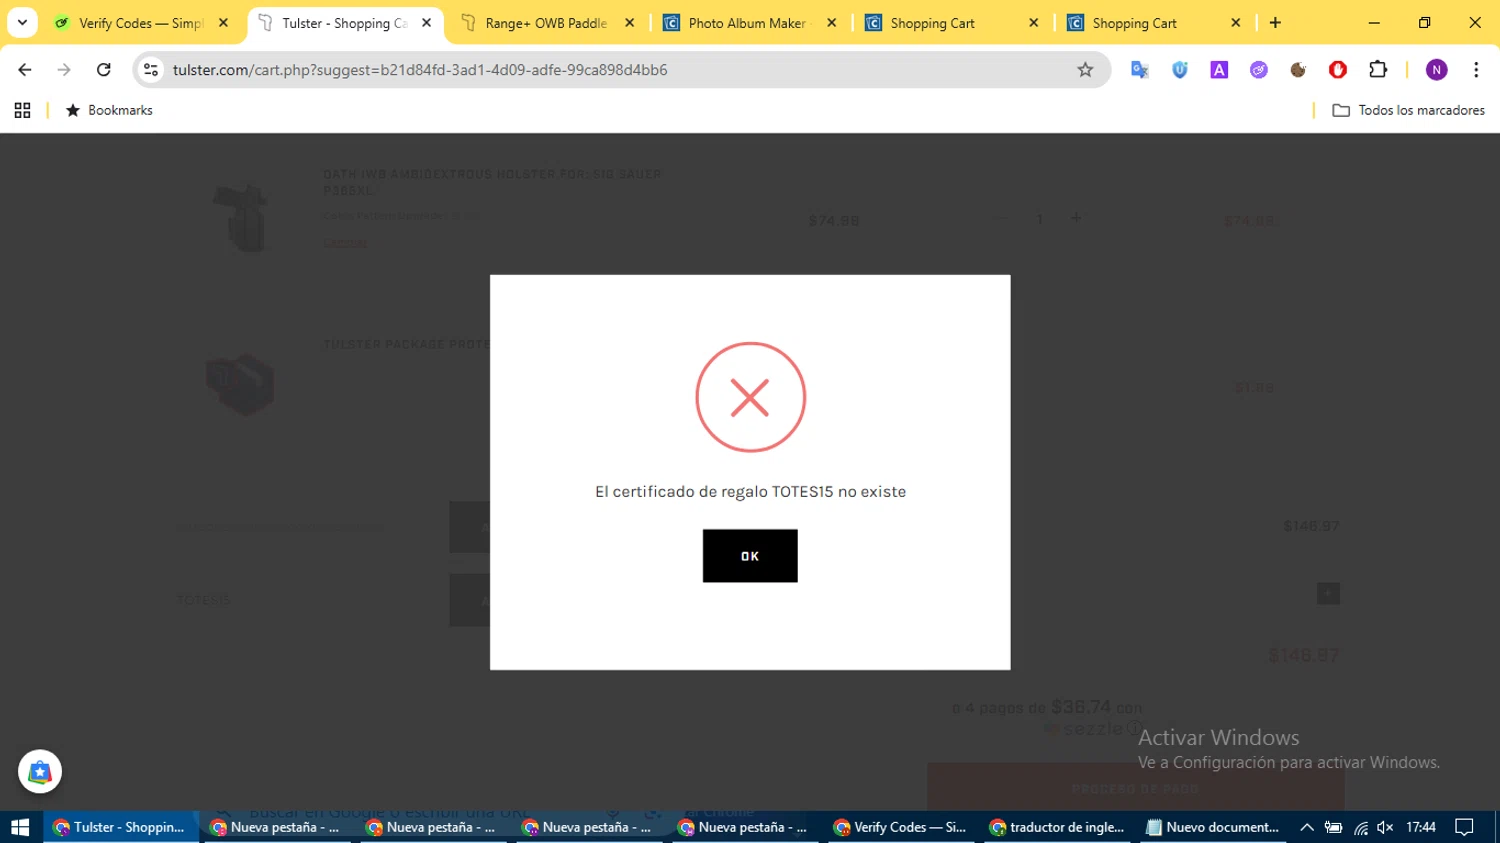Switch to the Photo Album Maker tab
Screen dimensions: 1500x843
(x=747, y=23)
